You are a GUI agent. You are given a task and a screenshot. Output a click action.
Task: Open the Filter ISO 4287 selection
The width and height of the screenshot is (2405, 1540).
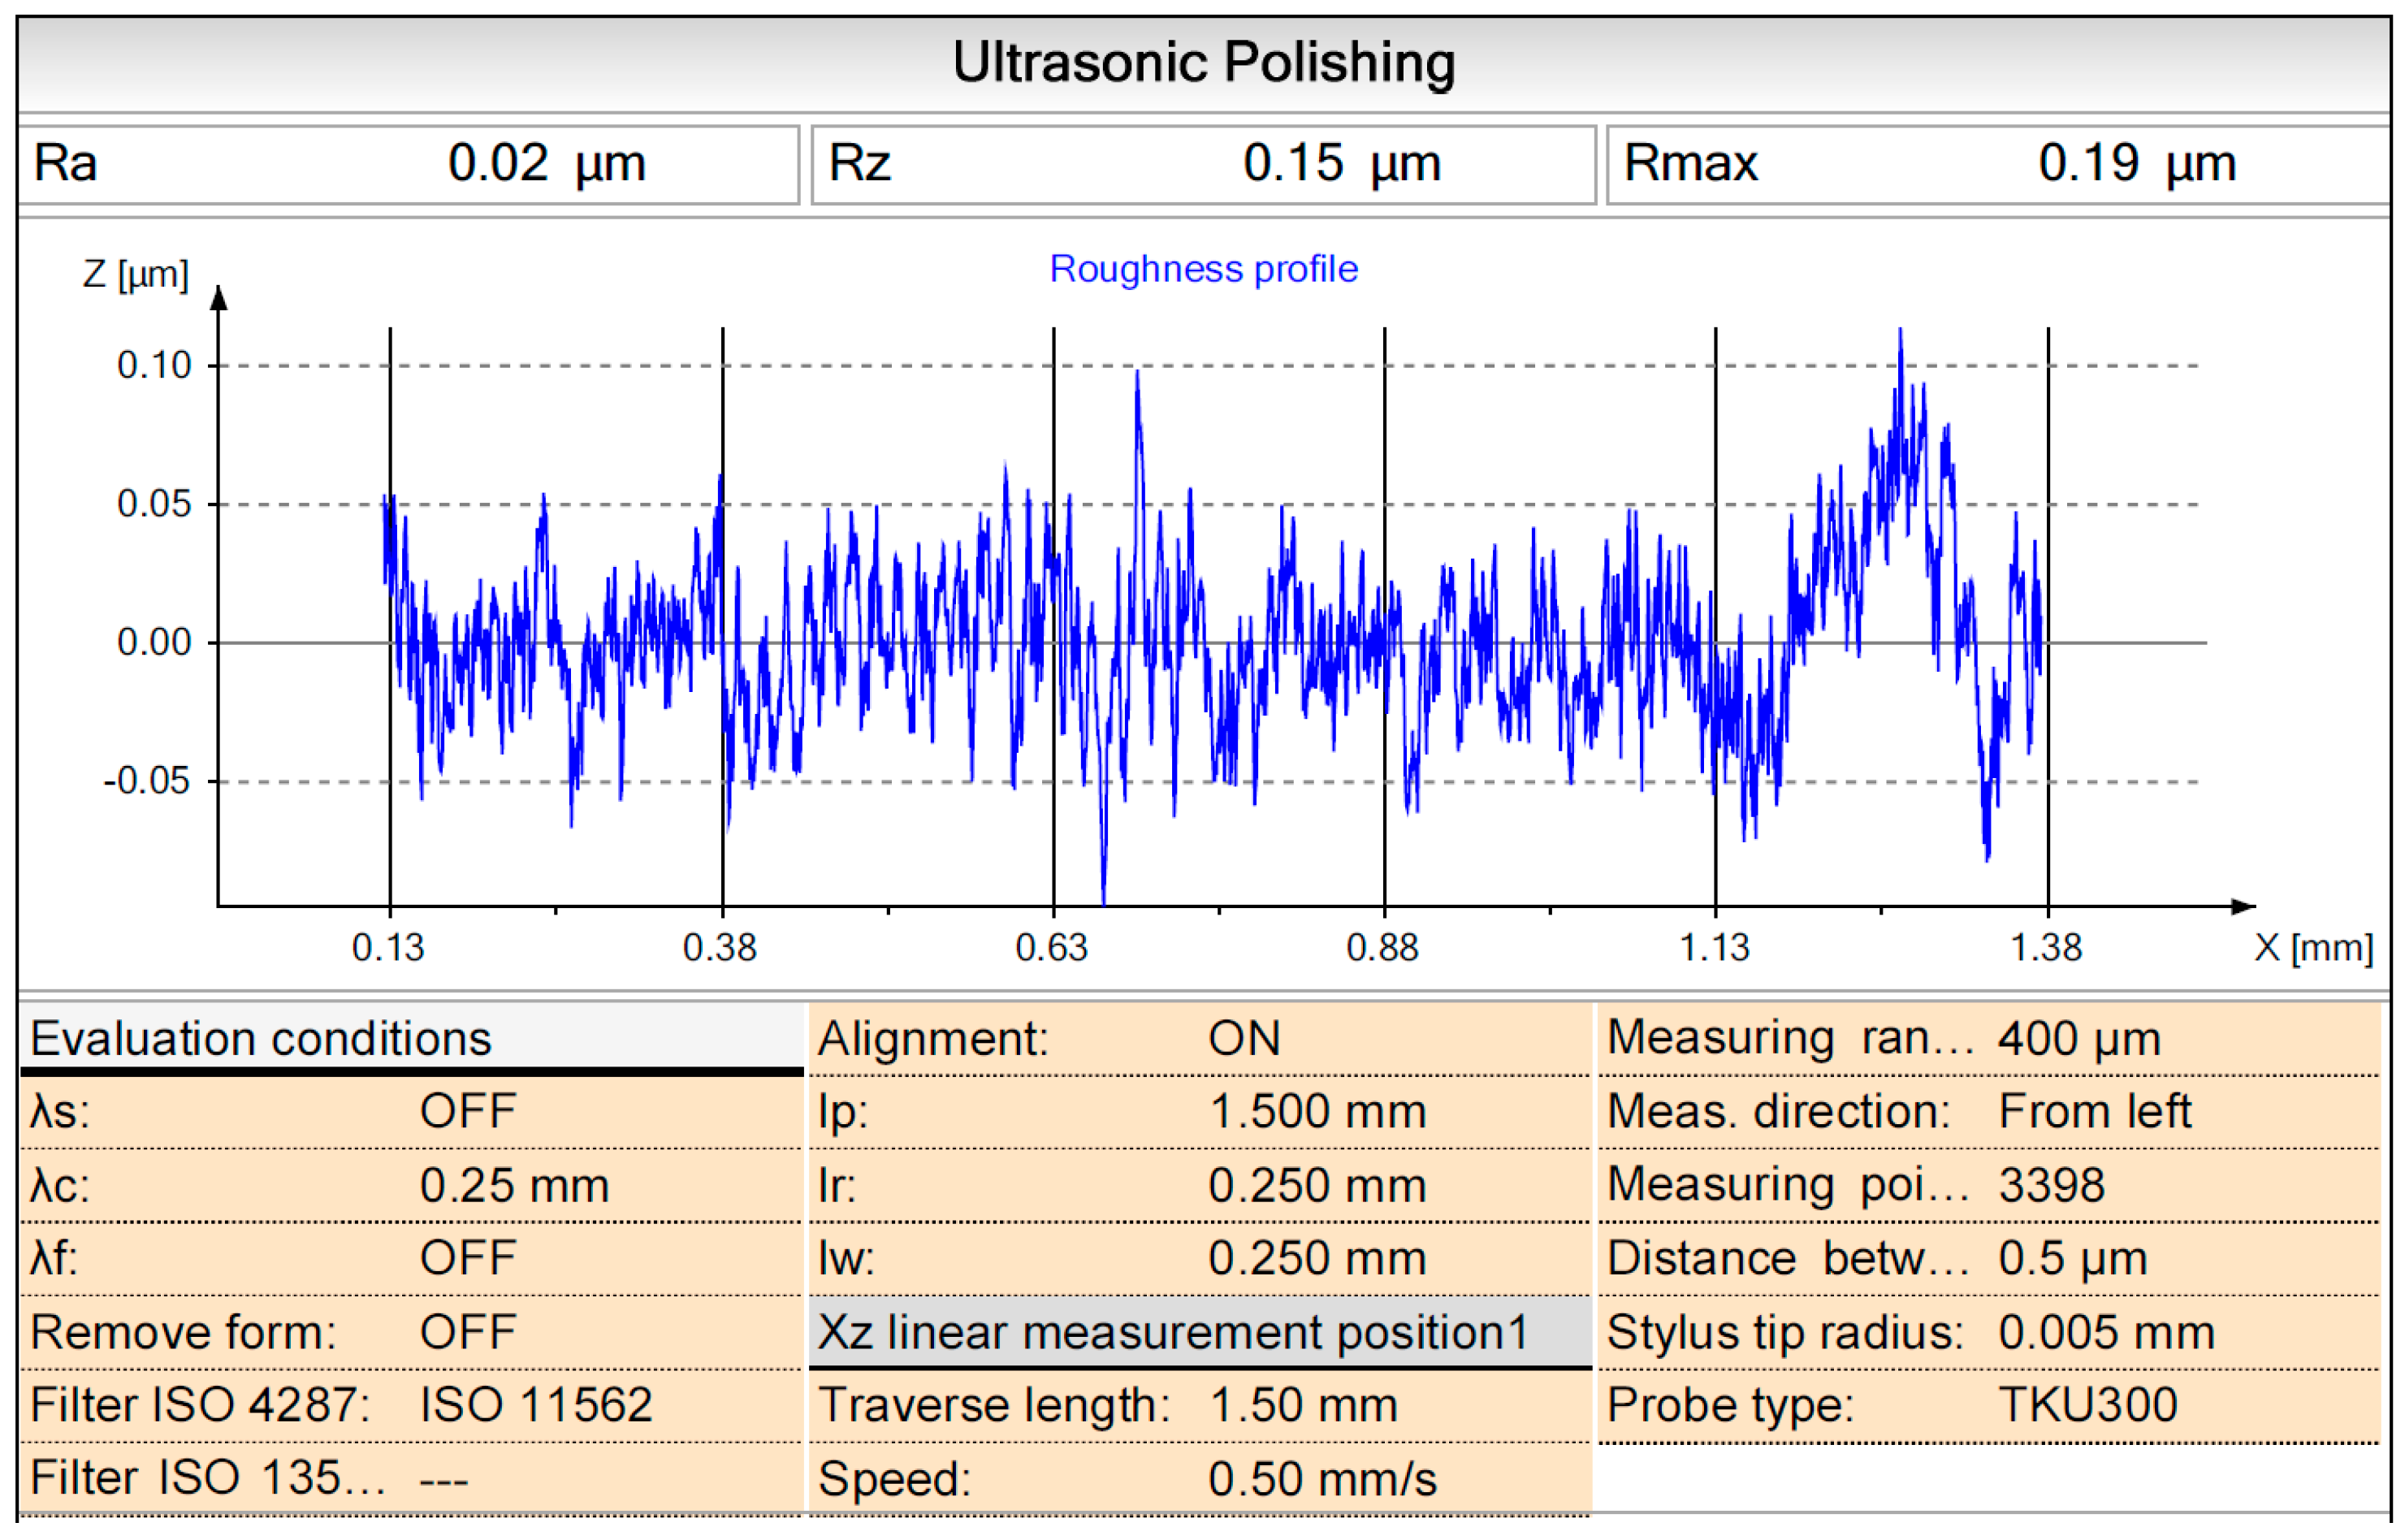536,1405
